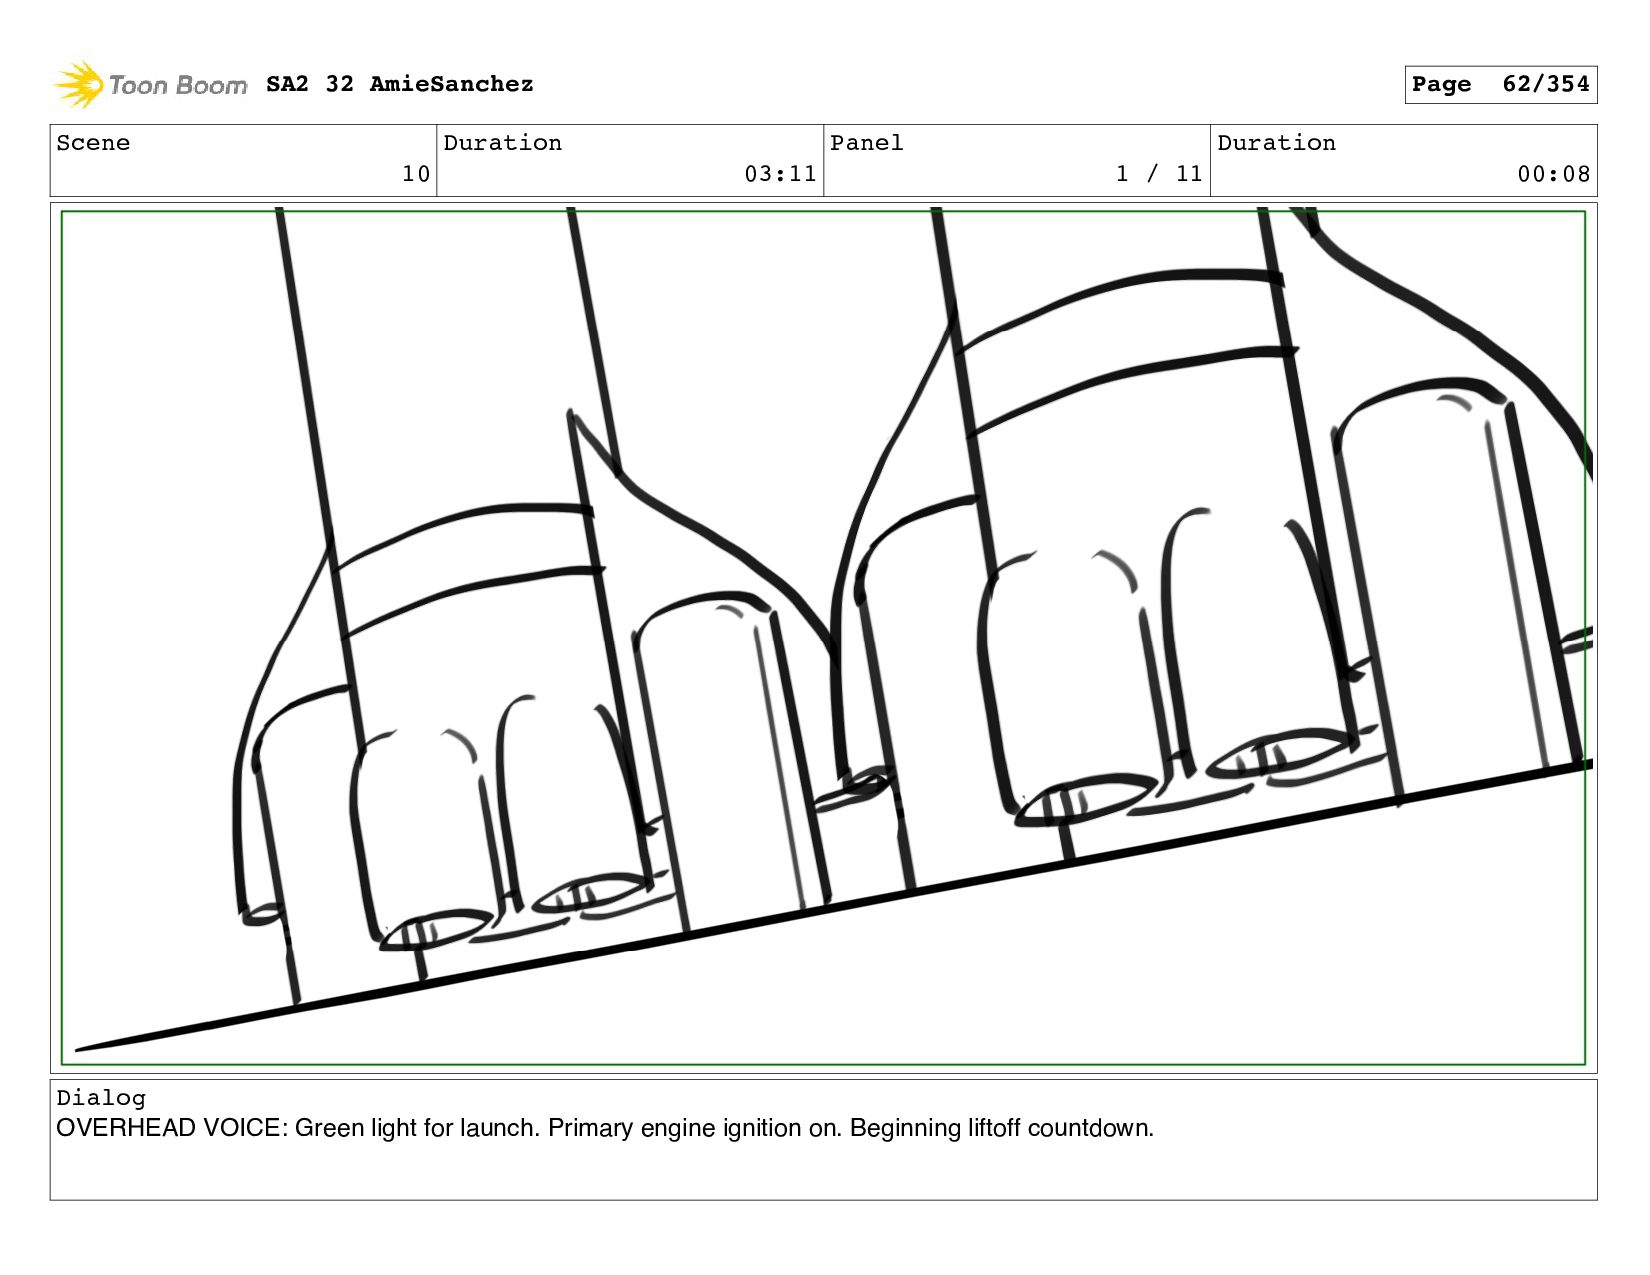The width and height of the screenshot is (1650, 1275).
Task: Click the Dialog heading
Action: [101, 1098]
